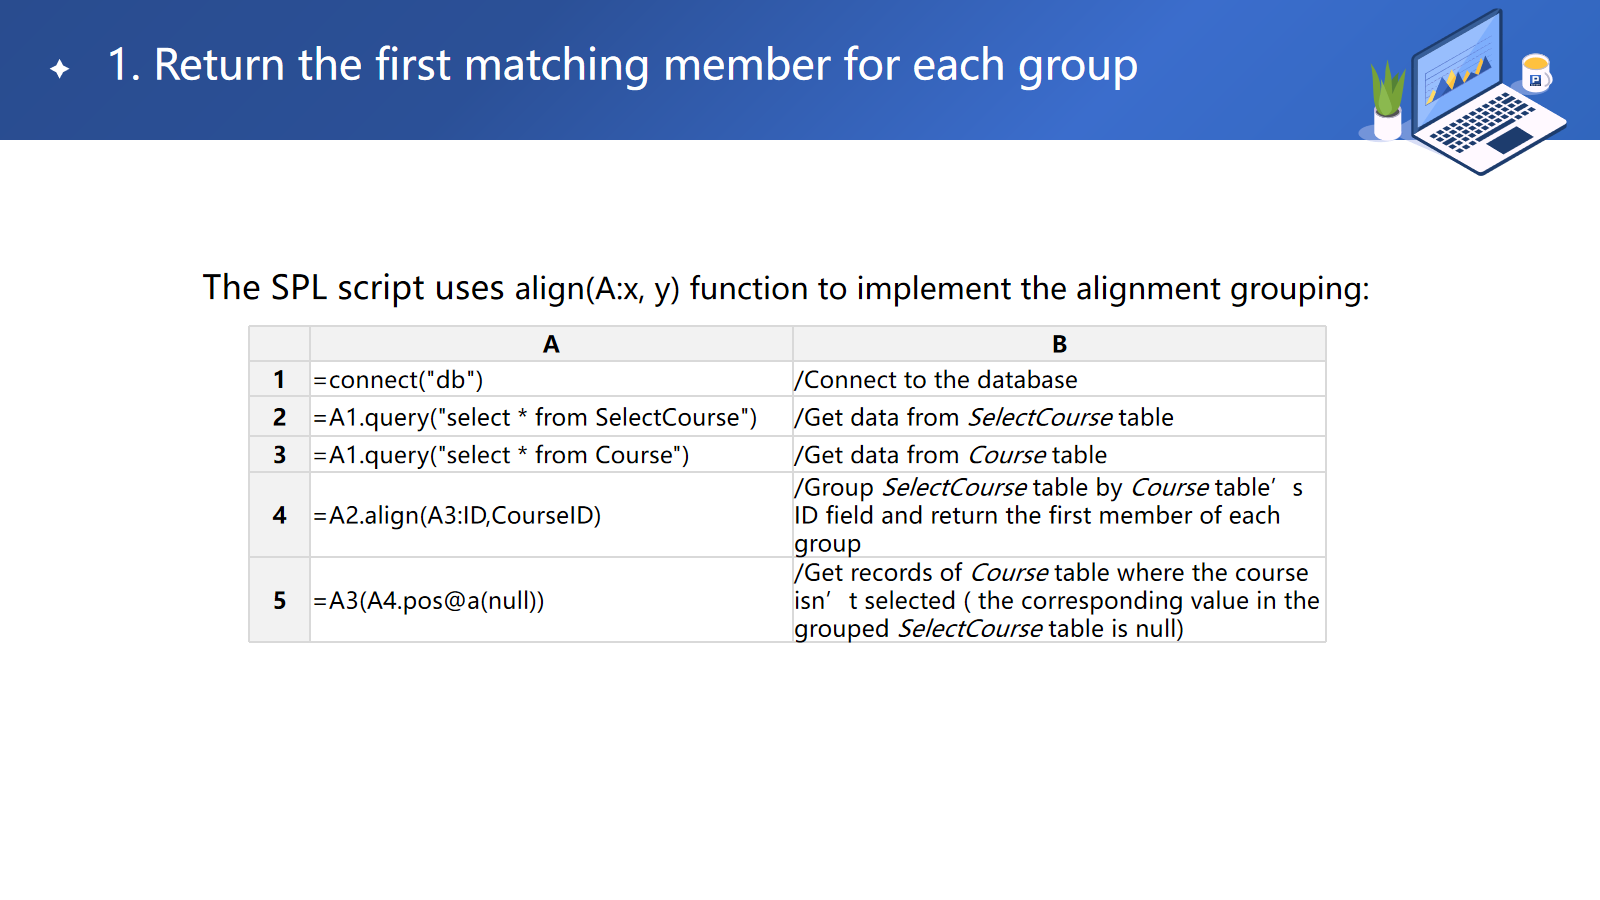
Task: Select row number 1
Action: tap(279, 380)
